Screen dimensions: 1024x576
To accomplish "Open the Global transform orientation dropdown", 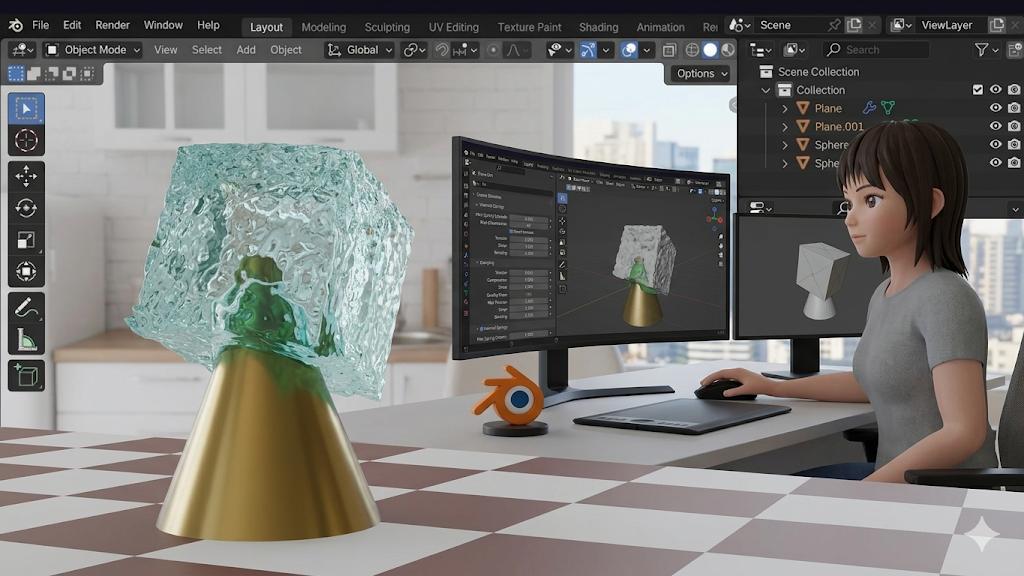I will [x=360, y=50].
